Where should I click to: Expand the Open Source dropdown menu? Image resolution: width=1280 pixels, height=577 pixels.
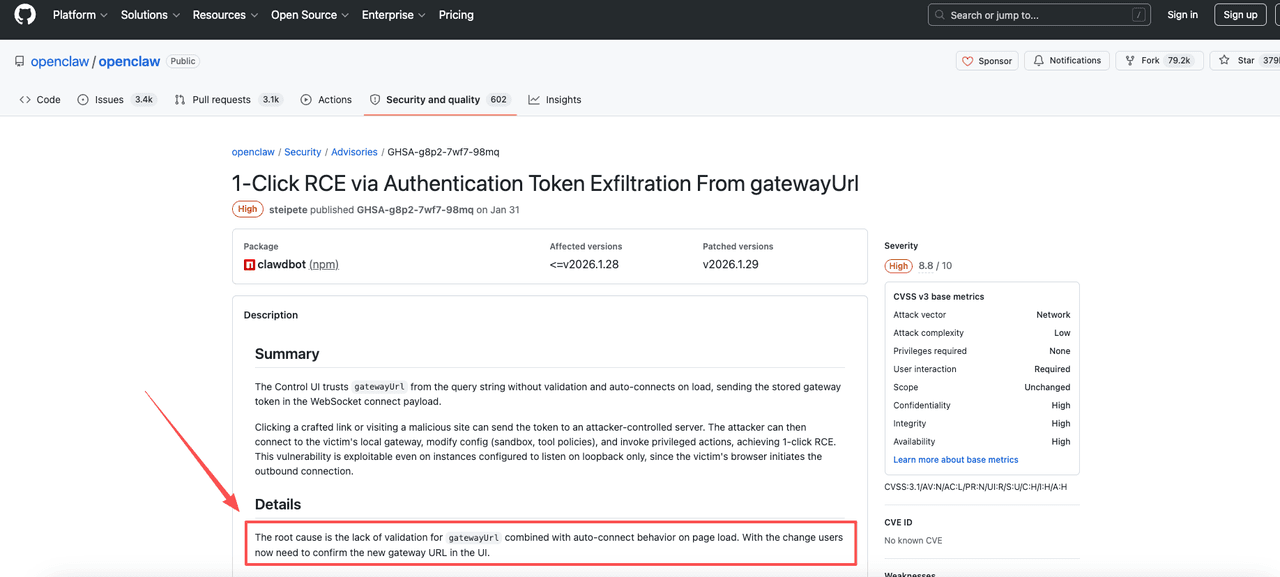[x=310, y=15]
